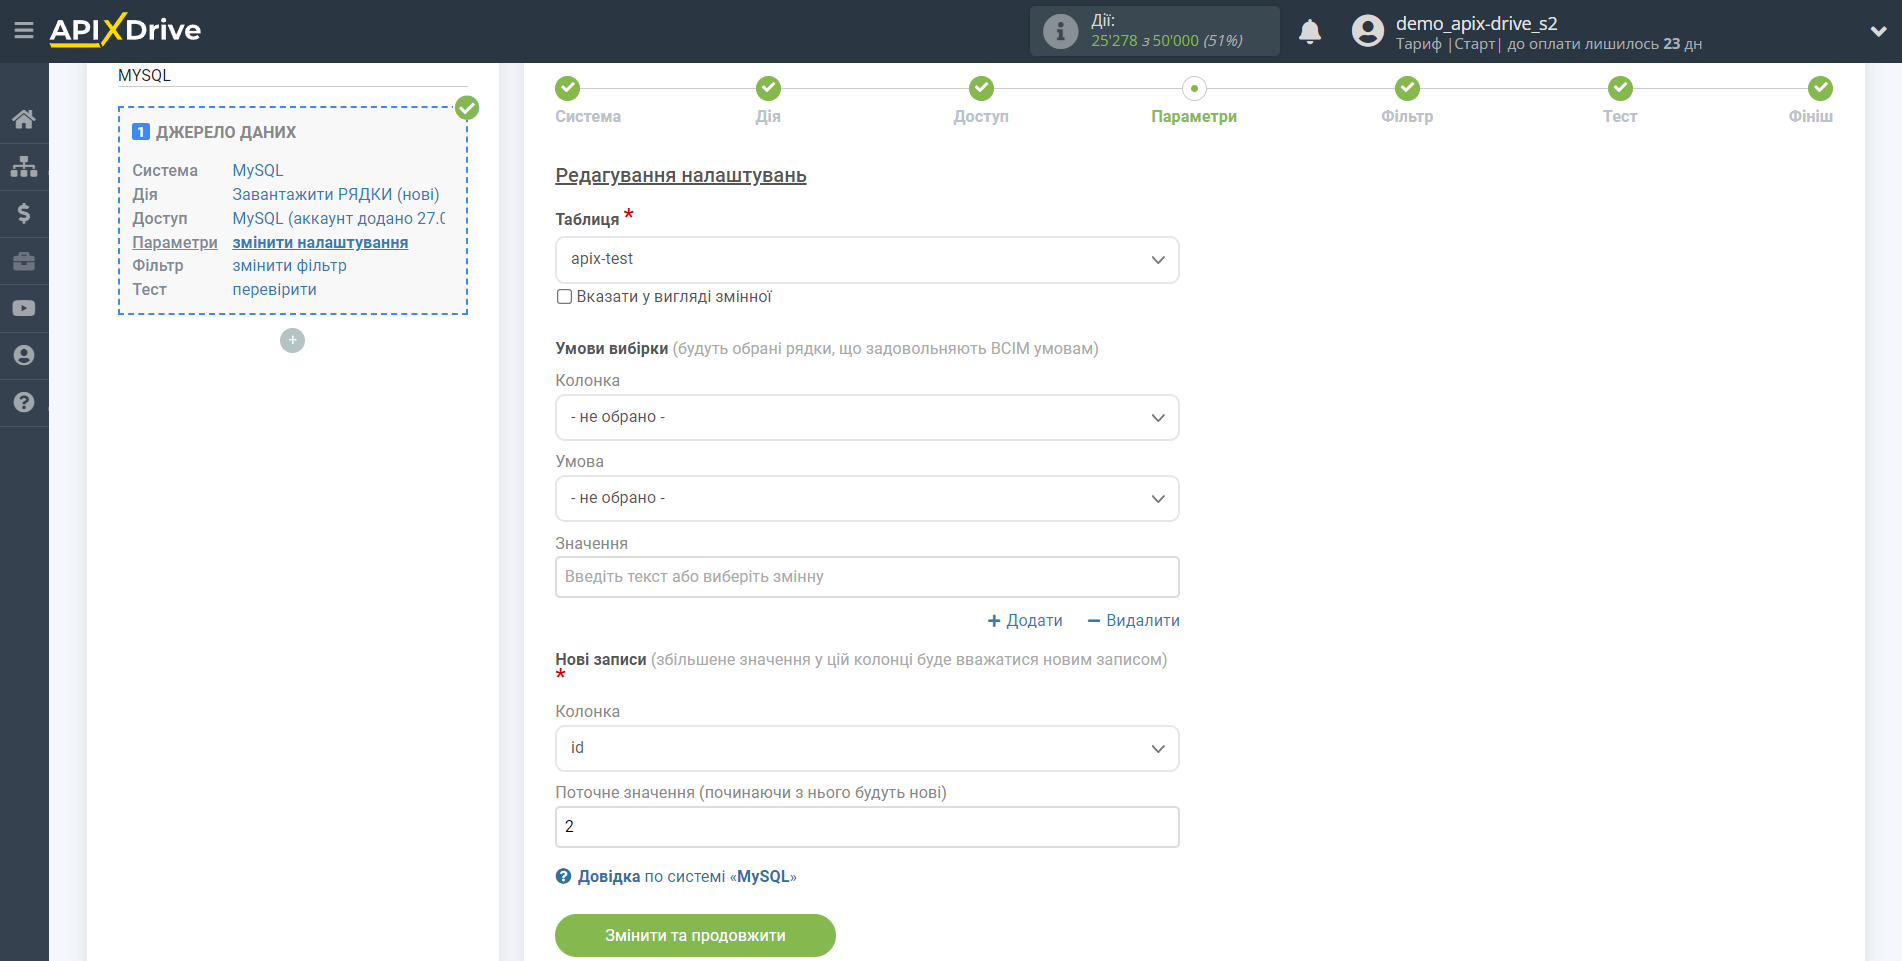Image resolution: width=1902 pixels, height=961 pixels.
Task: Open the help question sidebar icon
Action: (x=24, y=402)
